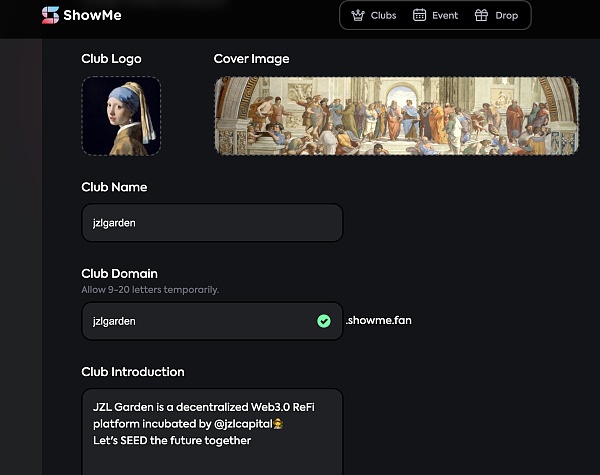Click the Club Logo heading label
The image size is (600, 475).
click(110, 59)
